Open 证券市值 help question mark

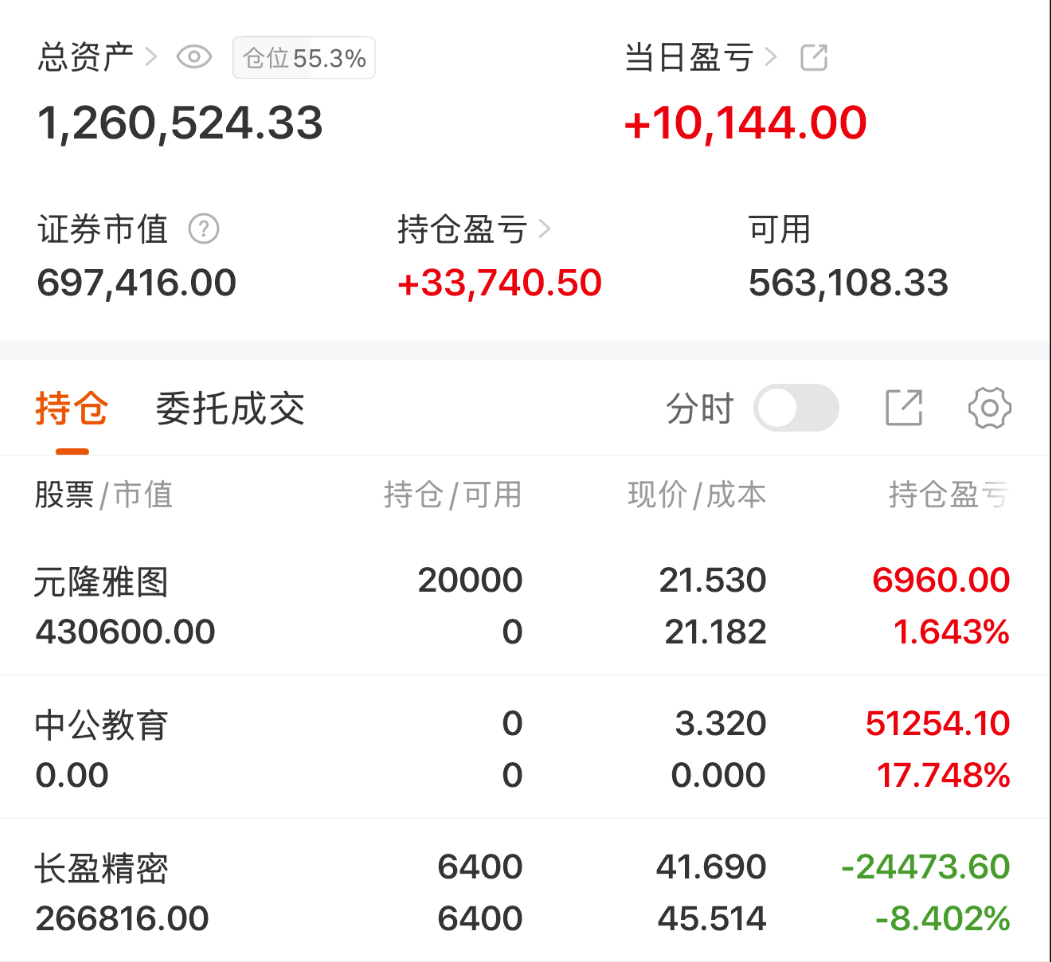(x=204, y=229)
